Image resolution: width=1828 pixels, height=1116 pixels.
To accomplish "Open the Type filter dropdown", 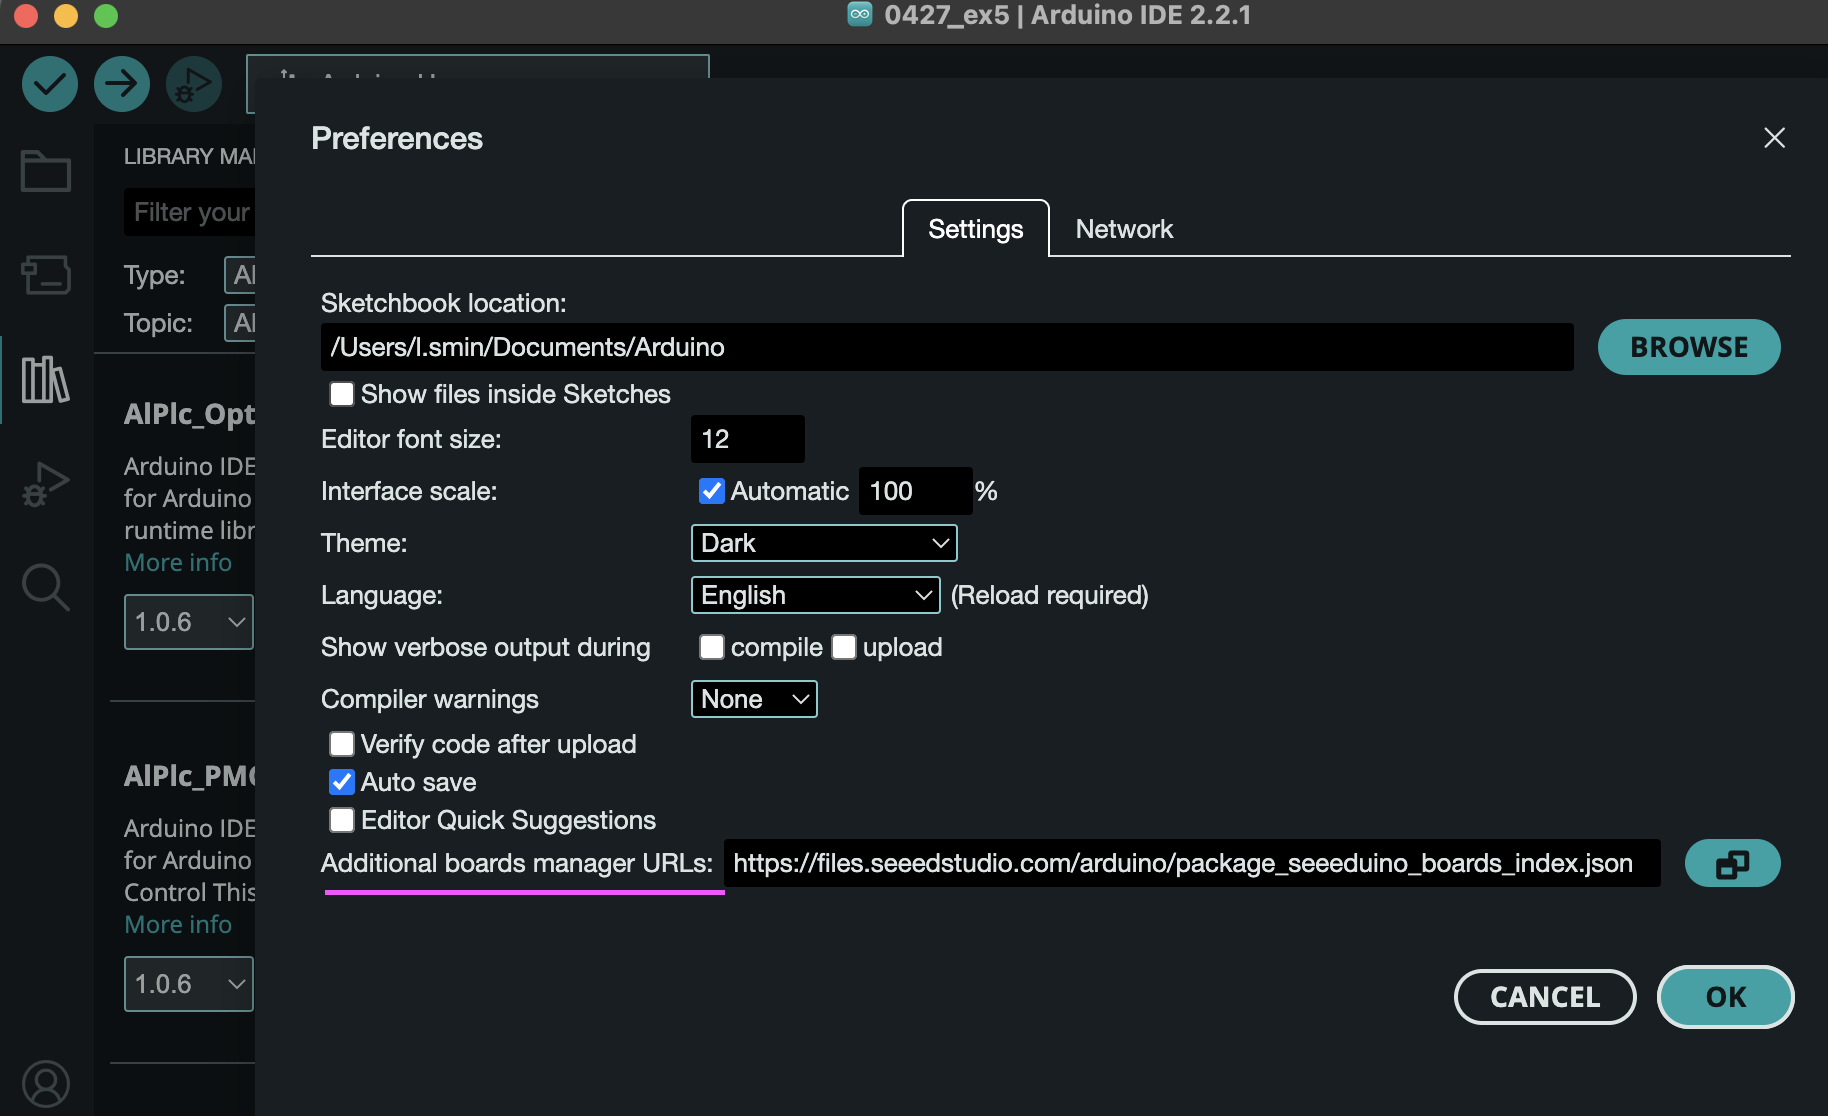I will coord(240,275).
